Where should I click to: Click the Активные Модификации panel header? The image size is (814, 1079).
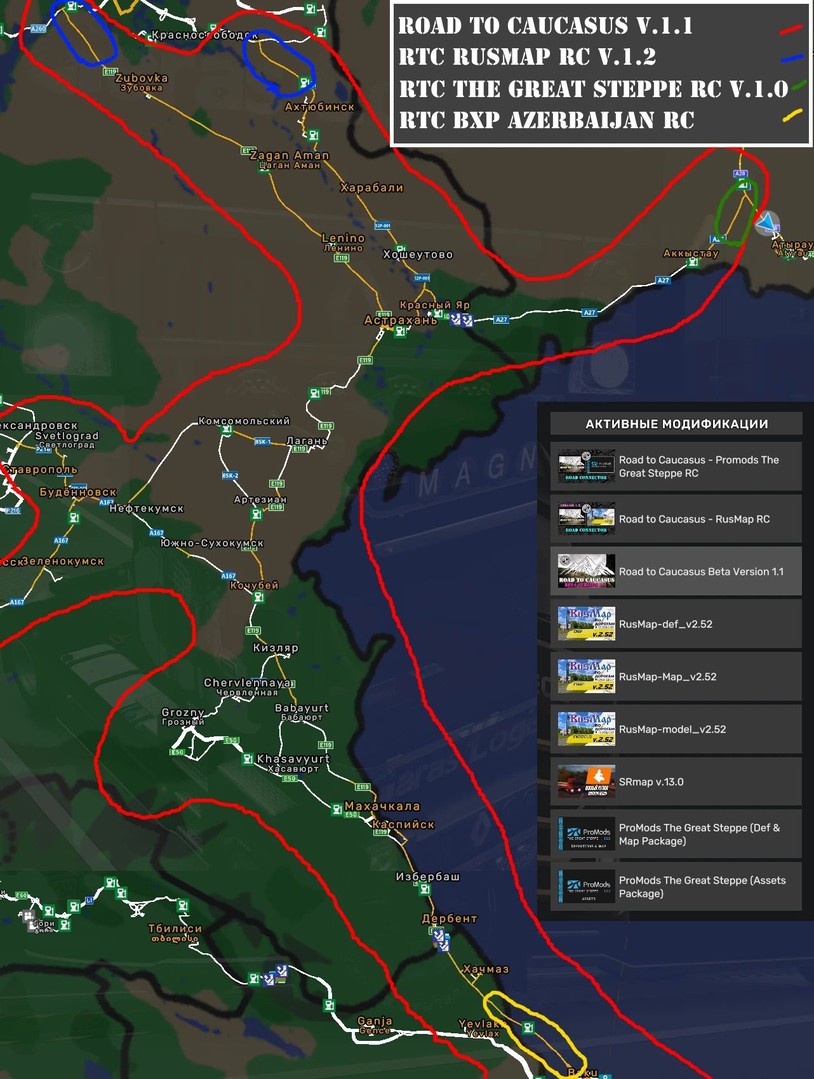676,424
